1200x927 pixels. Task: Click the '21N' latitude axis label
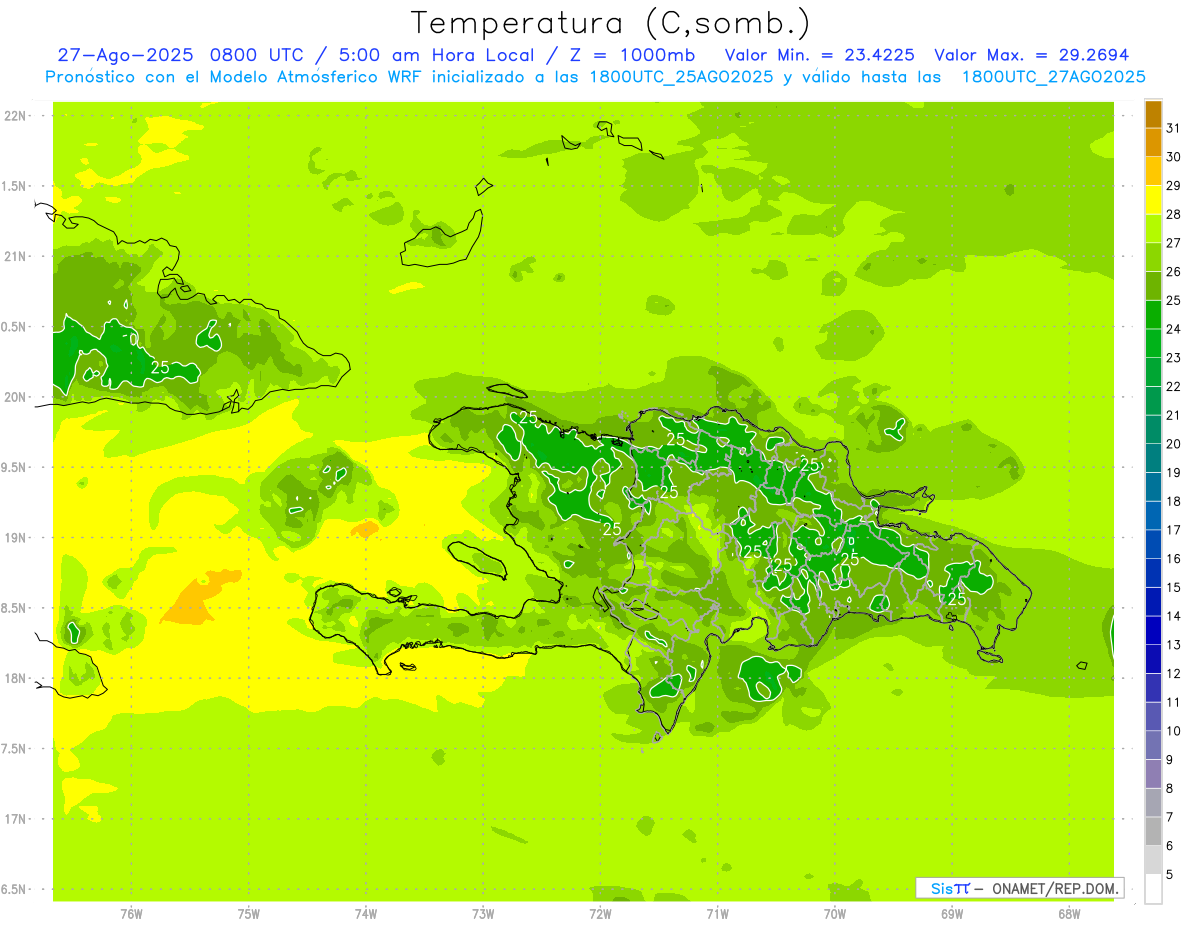point(15,257)
